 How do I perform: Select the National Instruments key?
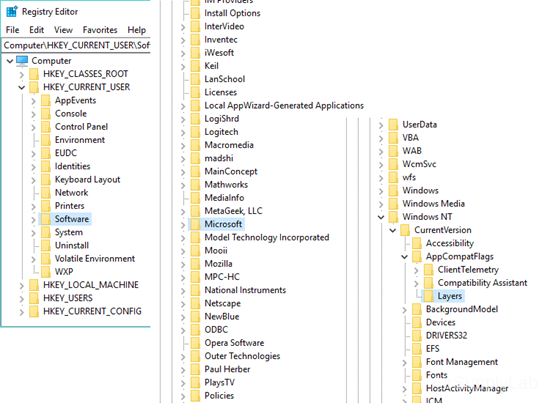245,290
